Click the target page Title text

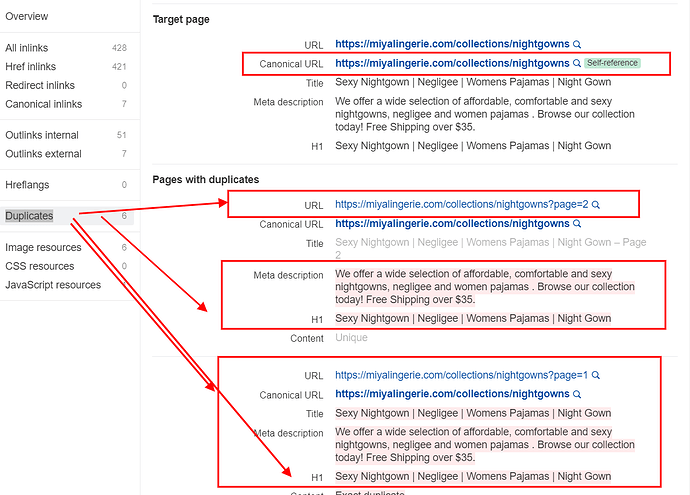coord(473,82)
